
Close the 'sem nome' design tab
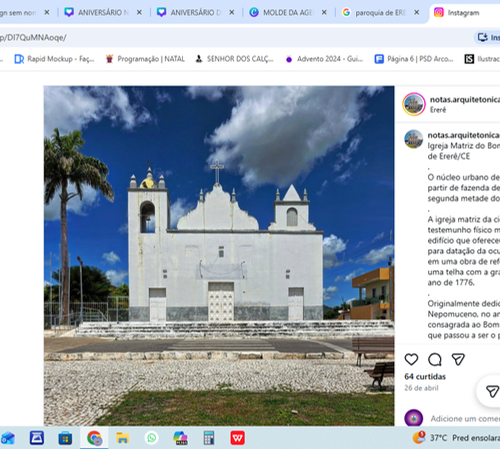[x=47, y=12]
